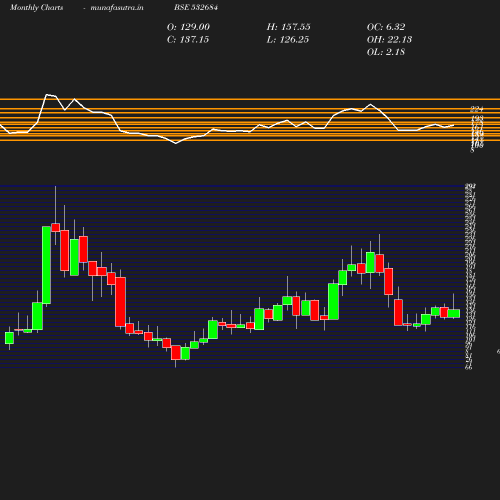Click the 'BSE 532684' symbol label
Viewport: 500px width, 500px height.
coord(196,7)
